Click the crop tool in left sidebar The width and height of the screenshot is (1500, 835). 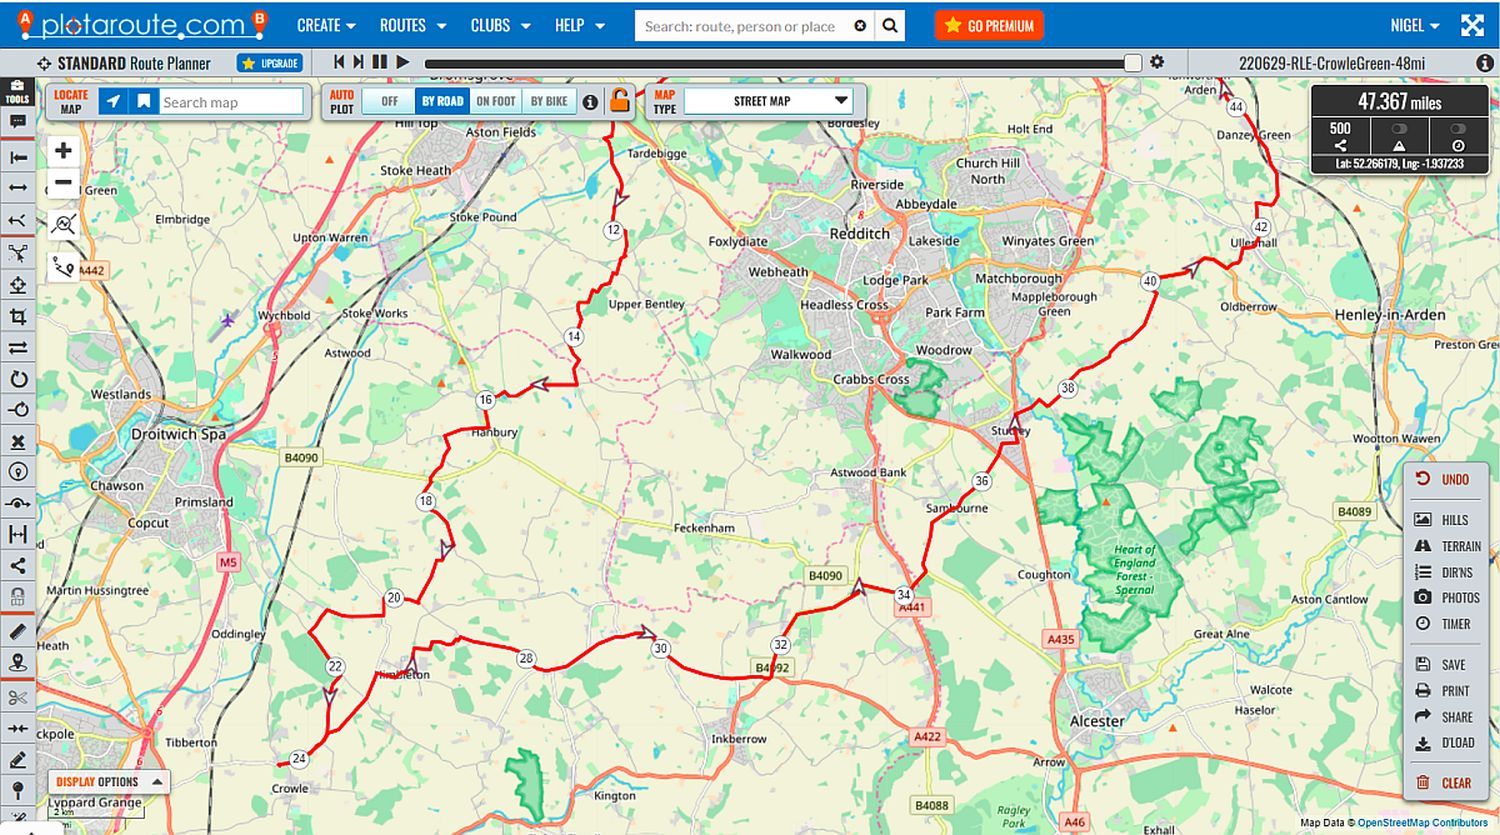pyautogui.click(x=18, y=317)
